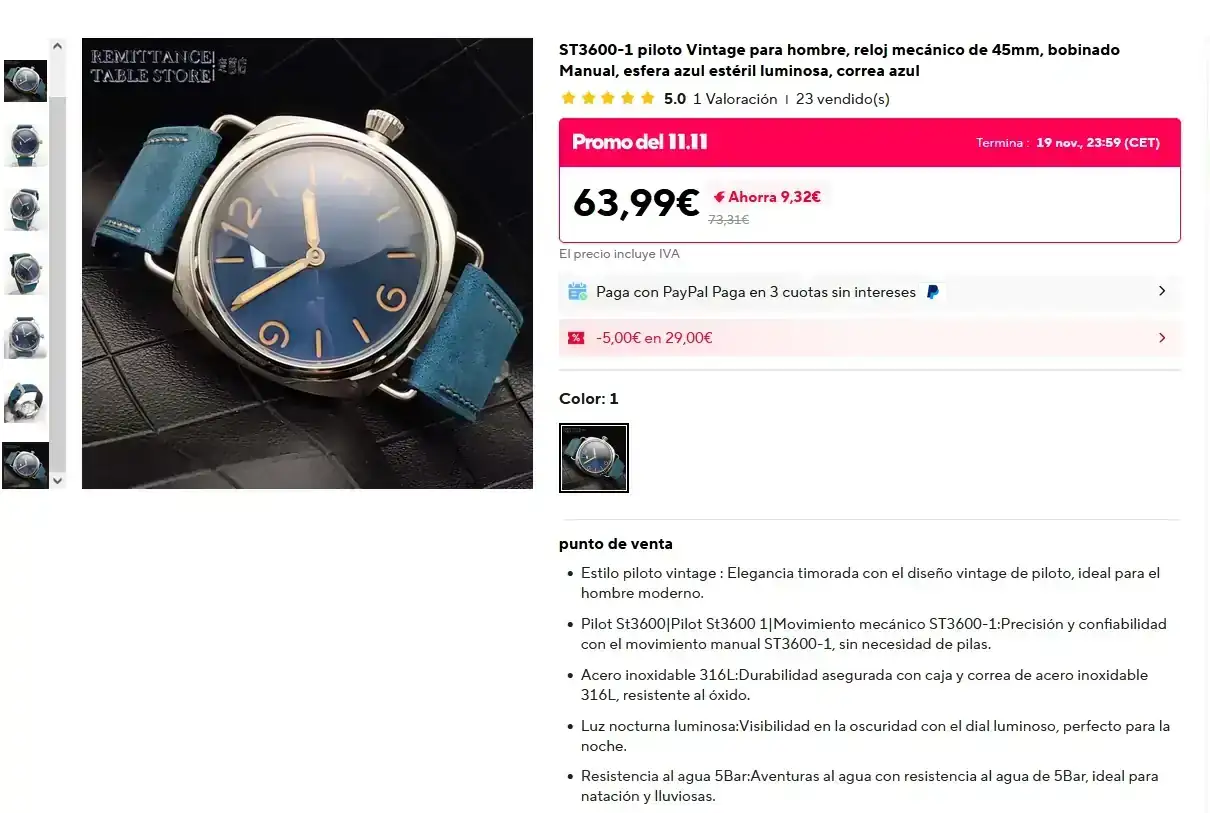Click the 23 vendido(s) sold count

click(x=843, y=99)
